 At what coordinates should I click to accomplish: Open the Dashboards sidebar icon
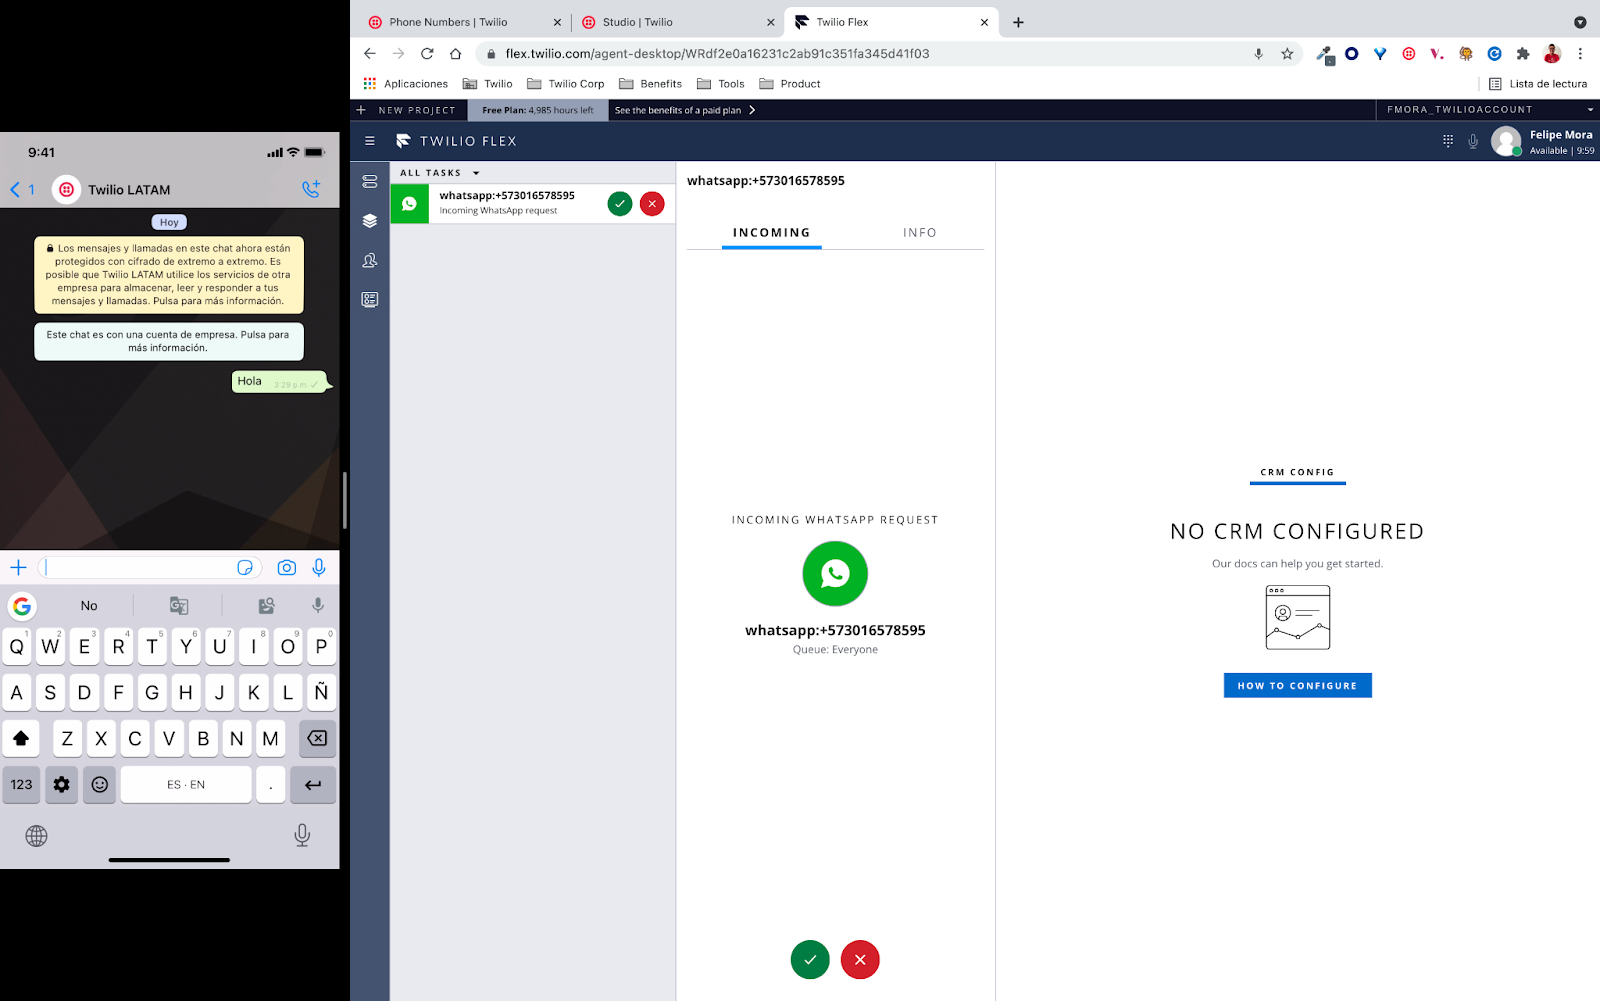pyautogui.click(x=370, y=300)
